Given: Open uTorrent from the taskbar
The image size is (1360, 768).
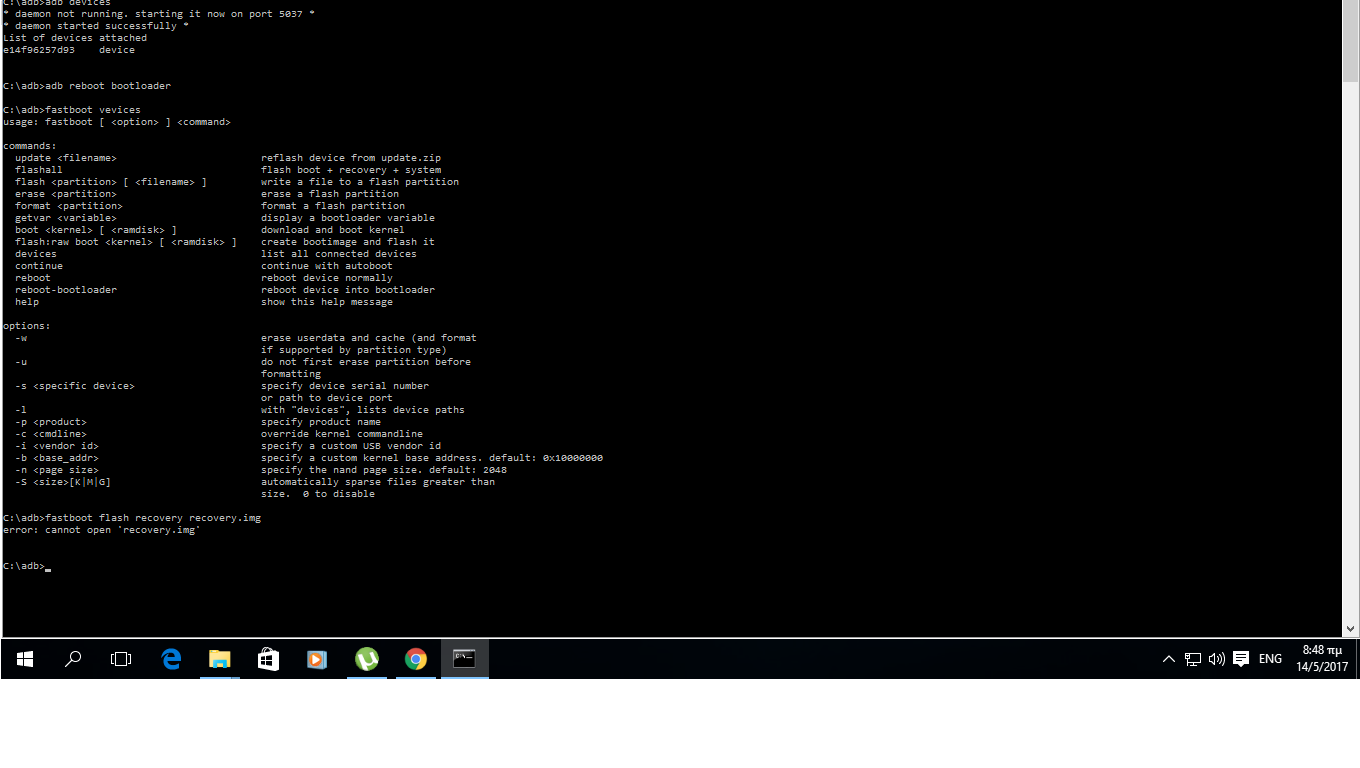Looking at the screenshot, I should coord(367,659).
